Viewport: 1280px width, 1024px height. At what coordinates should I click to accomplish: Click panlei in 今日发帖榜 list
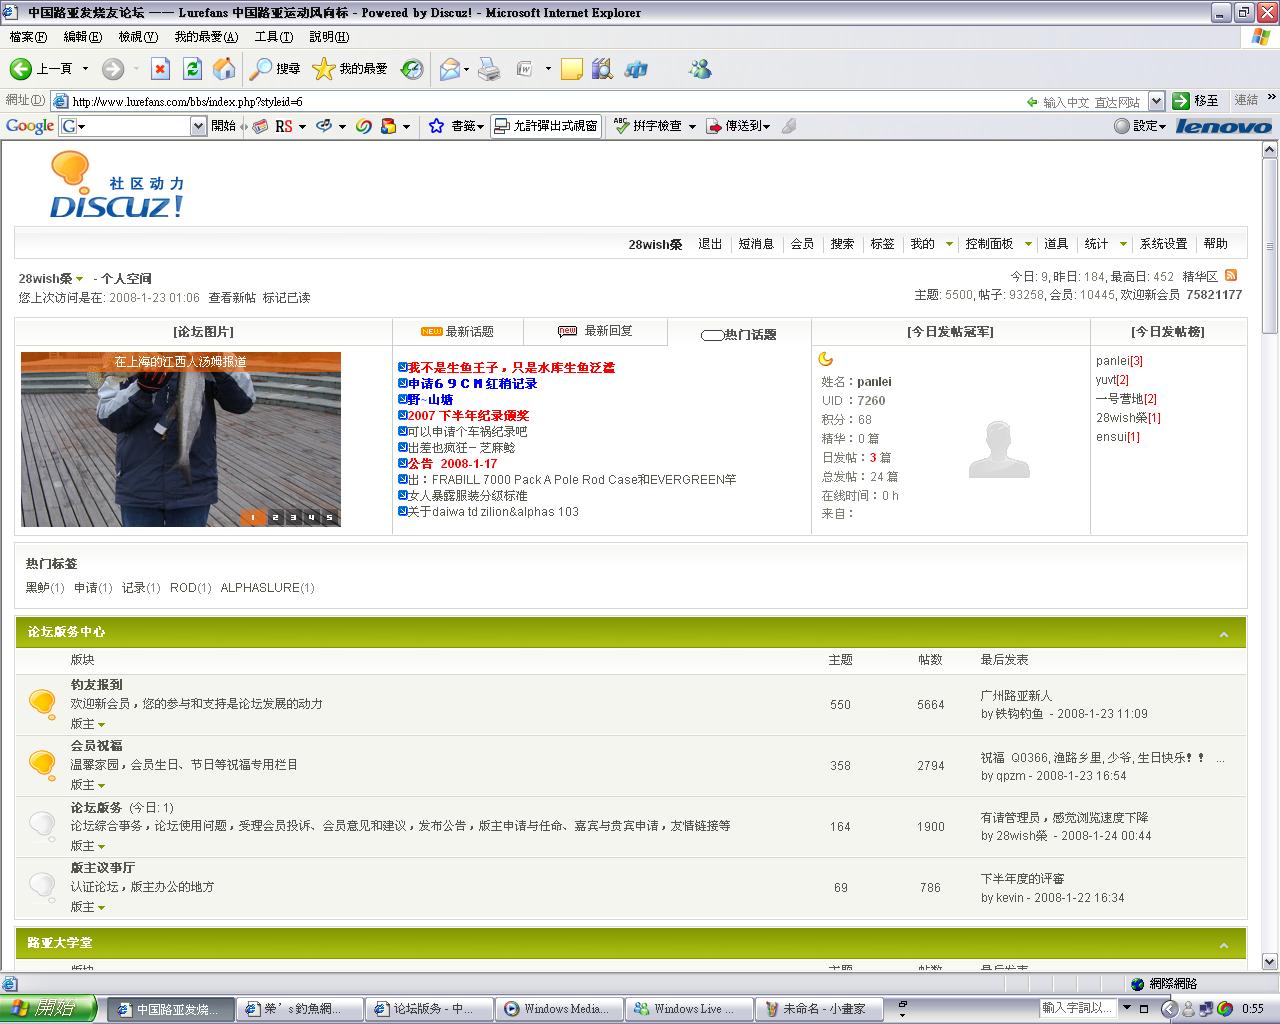pos(1112,361)
